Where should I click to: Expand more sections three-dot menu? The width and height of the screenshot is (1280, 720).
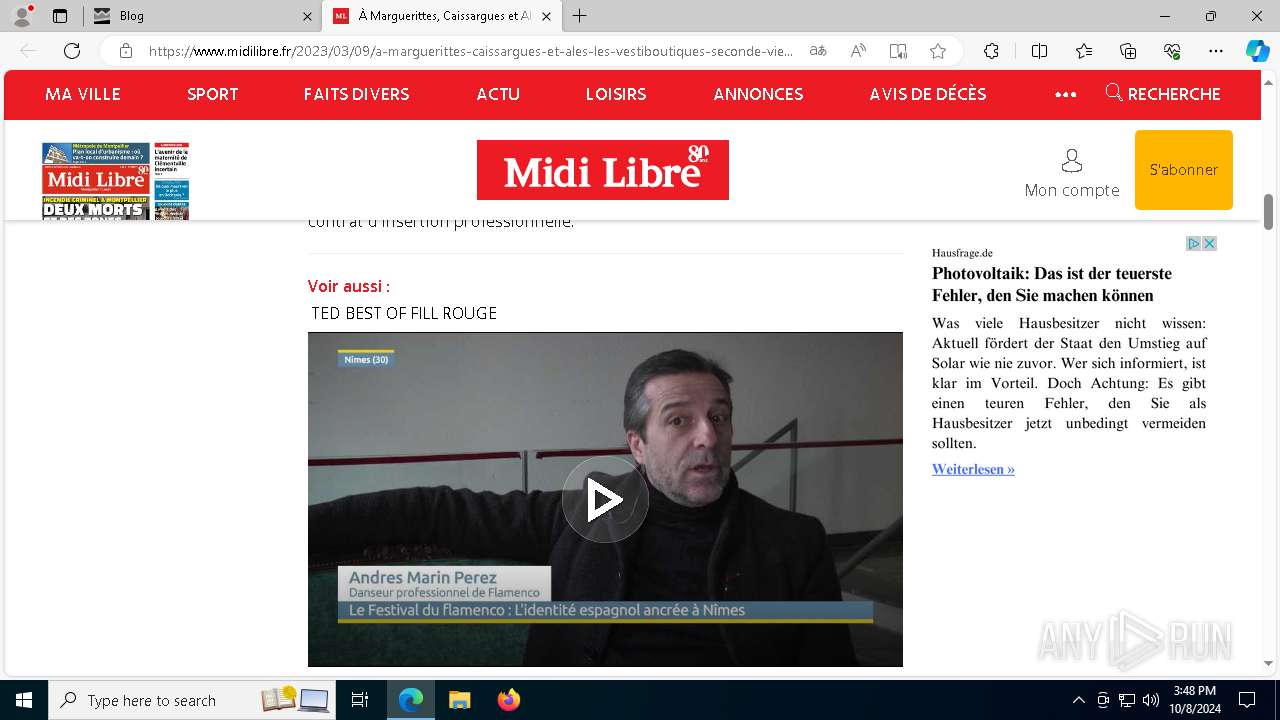pos(1066,95)
